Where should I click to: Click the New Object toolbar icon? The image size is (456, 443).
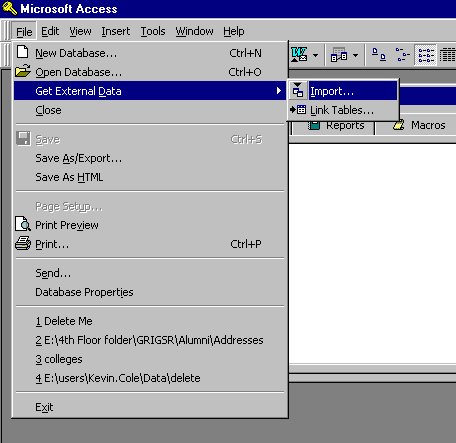pyautogui.click(x=339, y=55)
